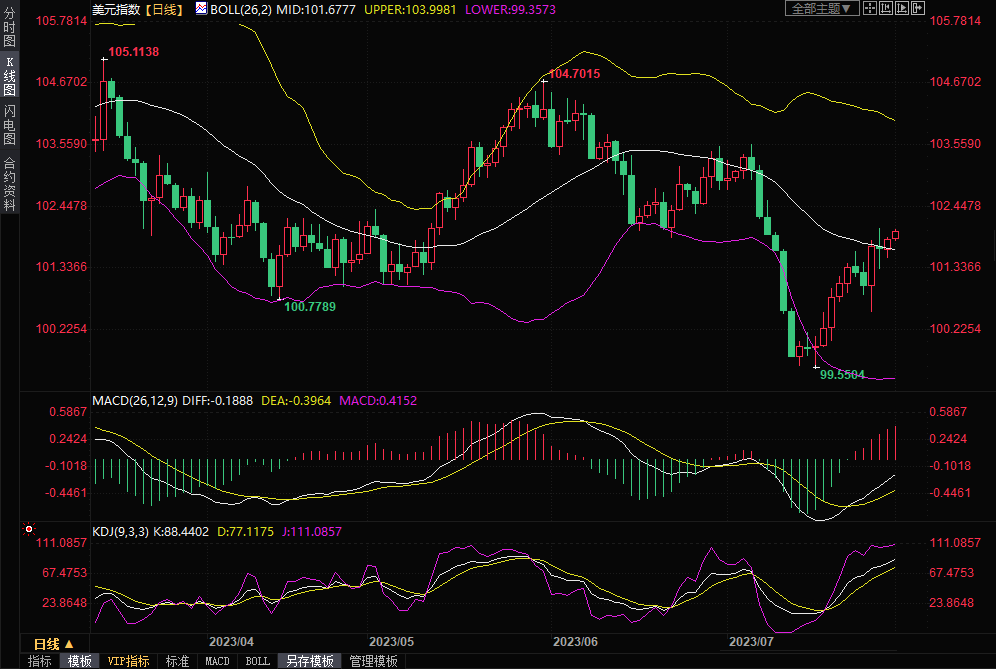Click the chart playback icon in top toolbar

click(902, 8)
